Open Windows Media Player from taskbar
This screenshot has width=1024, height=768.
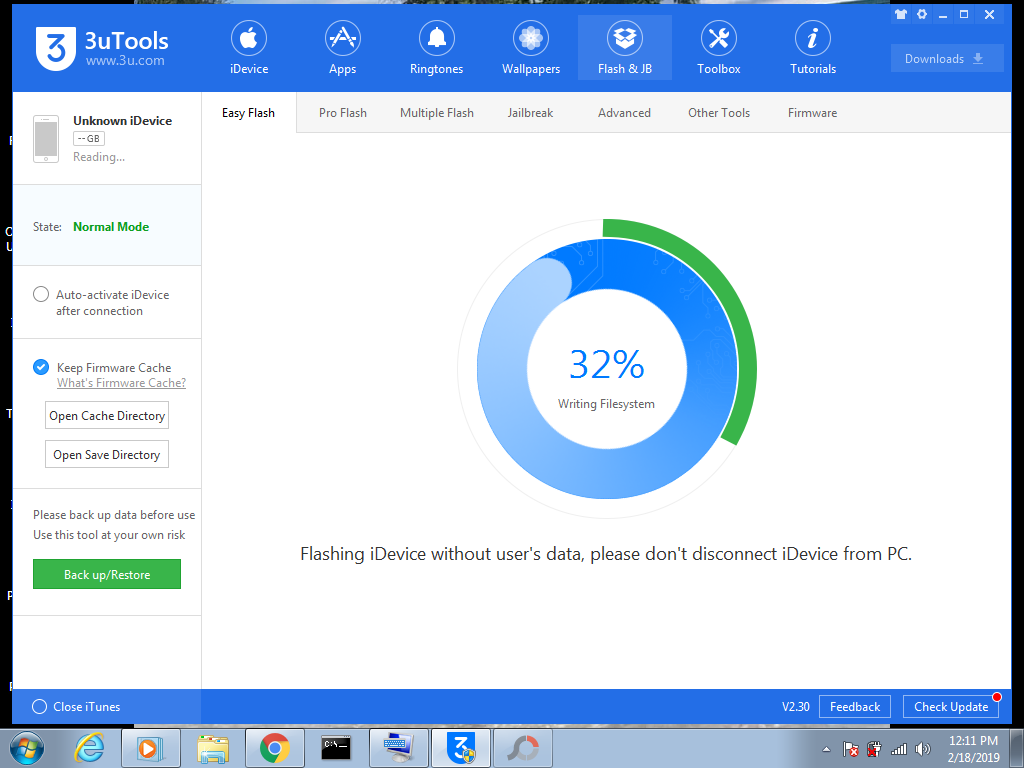[150, 748]
